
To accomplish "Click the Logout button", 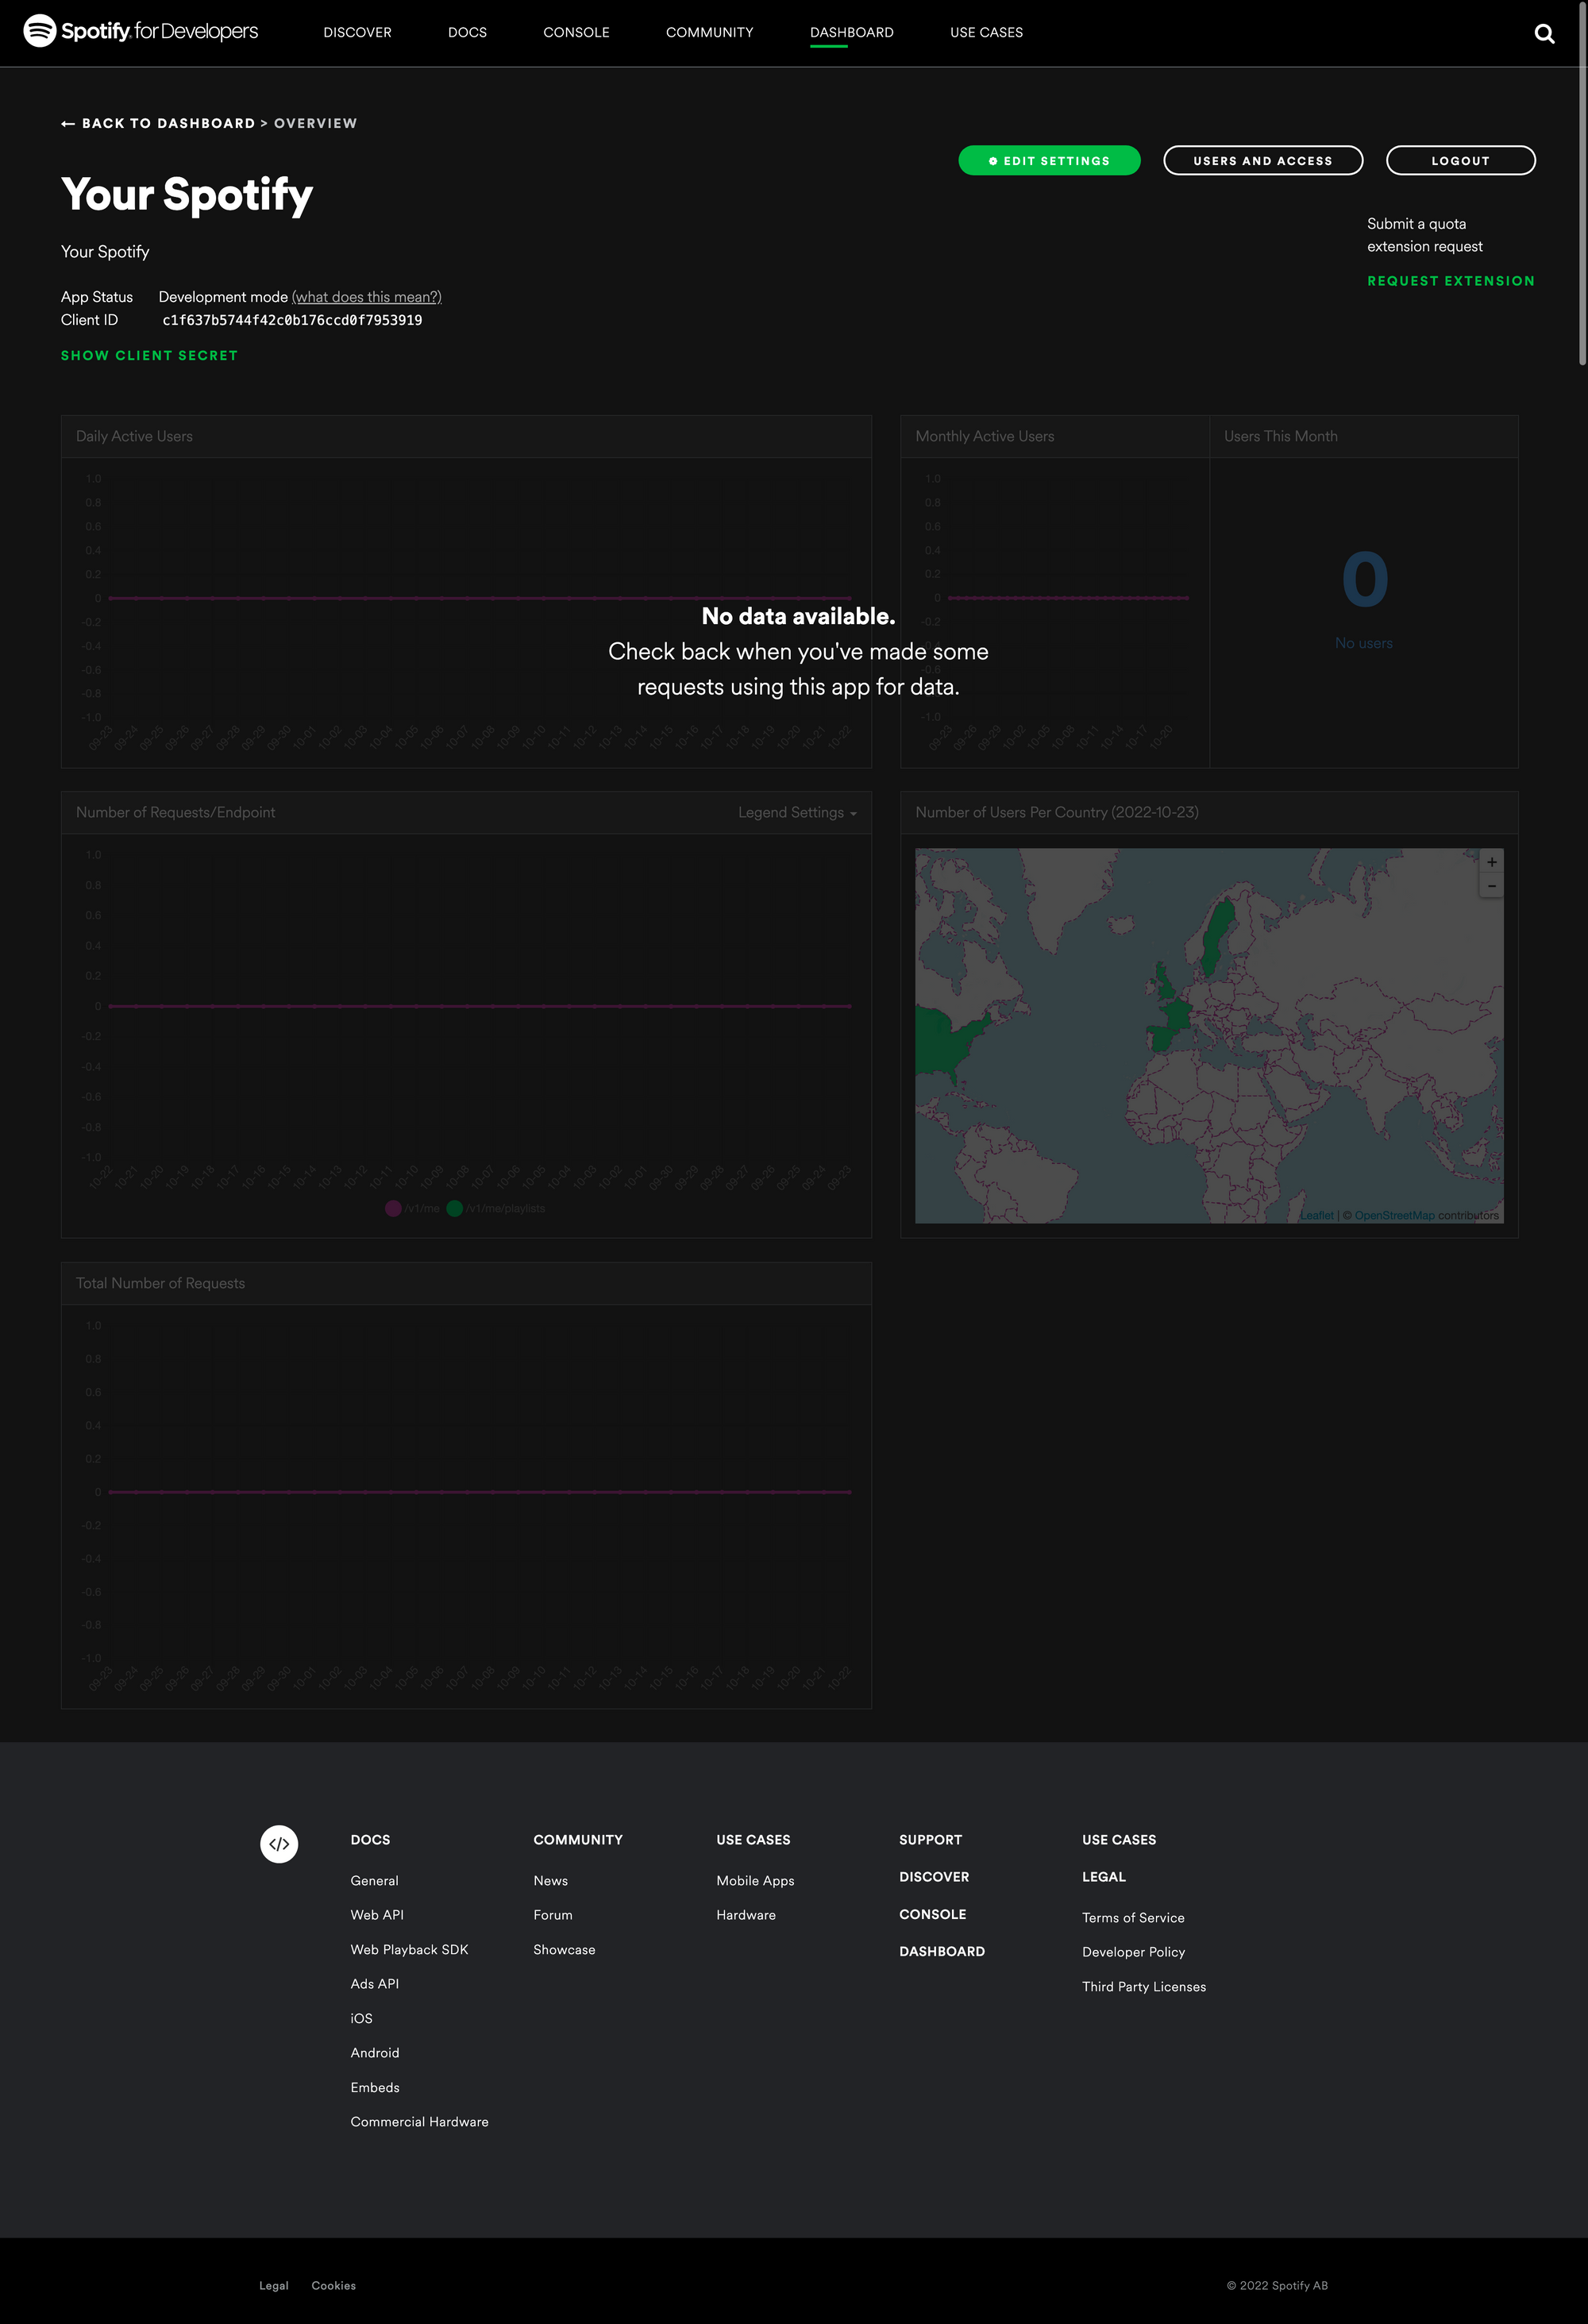I will coord(1460,161).
